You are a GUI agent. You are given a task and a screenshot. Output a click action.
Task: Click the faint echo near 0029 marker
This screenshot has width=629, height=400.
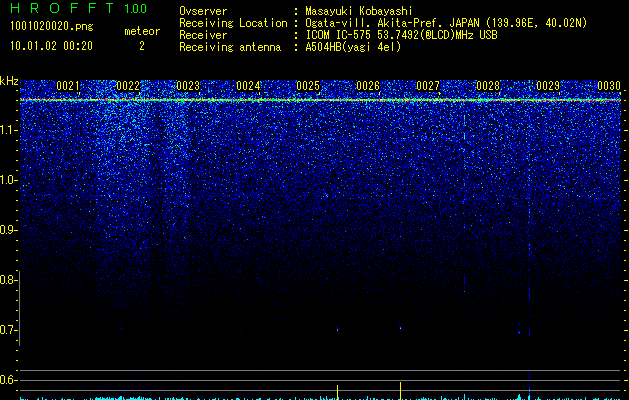(x=519, y=329)
